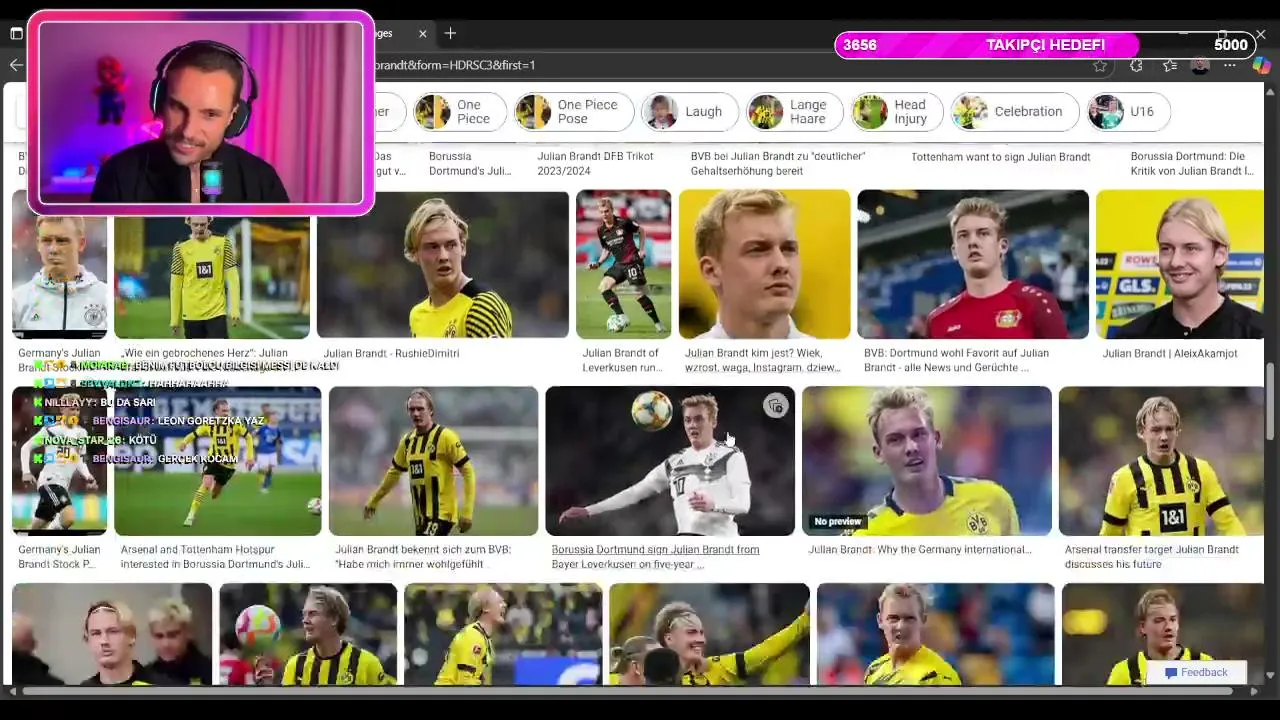1280x720 pixels.
Task: Open Julian Brandt bekennt sich zum BVB caption
Action: point(422,556)
